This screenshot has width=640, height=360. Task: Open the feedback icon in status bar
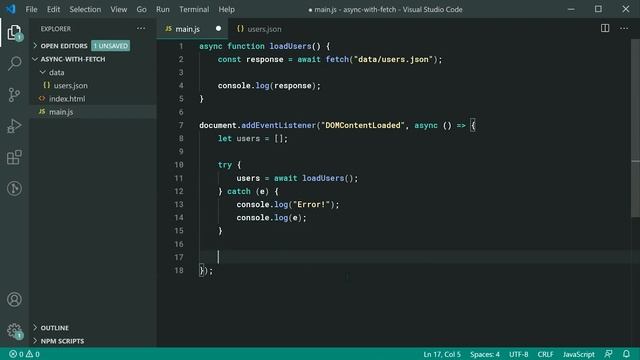608,354
